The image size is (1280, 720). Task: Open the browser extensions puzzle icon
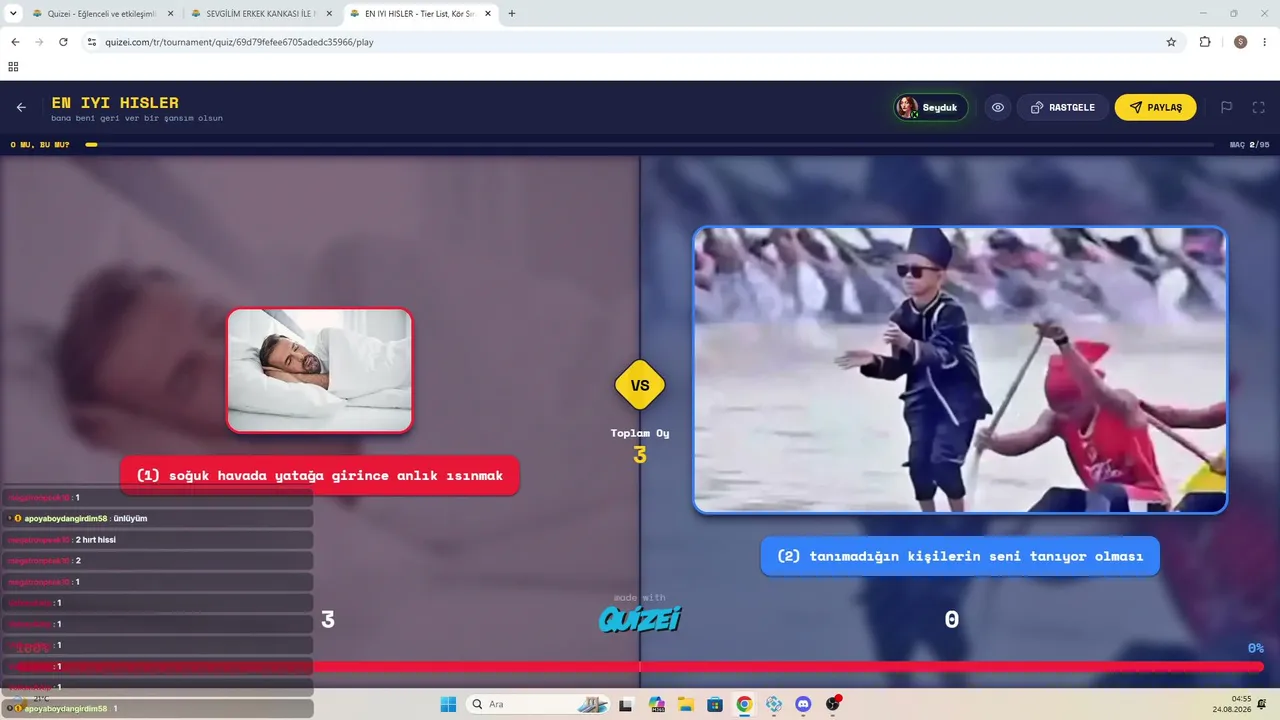coord(1205,42)
